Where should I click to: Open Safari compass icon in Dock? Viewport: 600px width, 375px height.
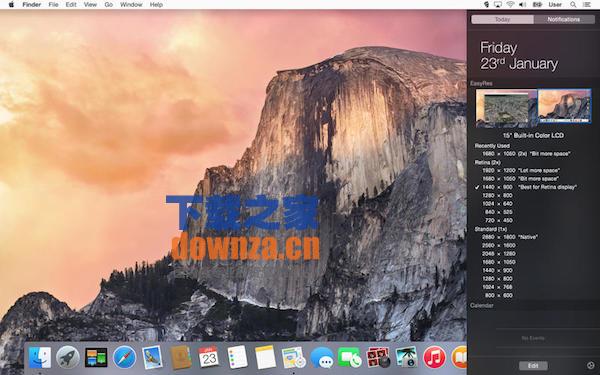pyautogui.click(x=124, y=357)
